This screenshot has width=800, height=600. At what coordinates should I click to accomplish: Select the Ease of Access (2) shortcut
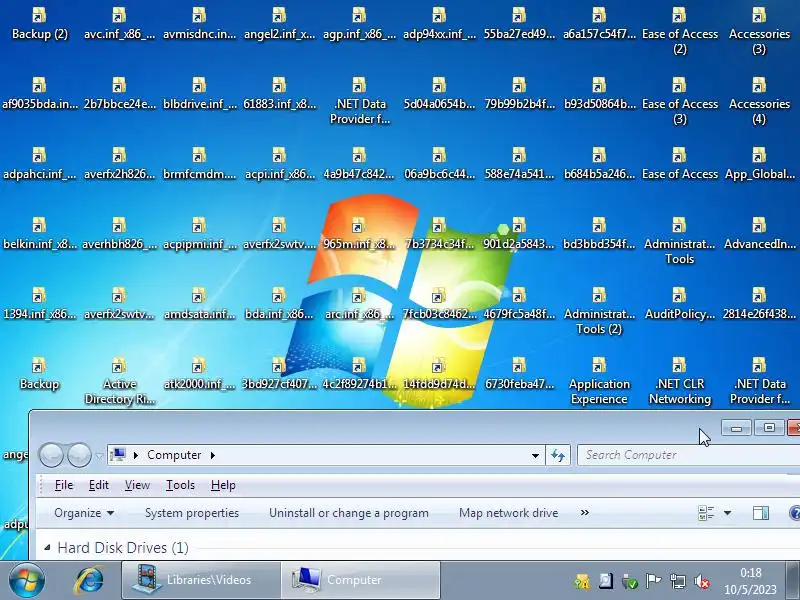point(680,31)
